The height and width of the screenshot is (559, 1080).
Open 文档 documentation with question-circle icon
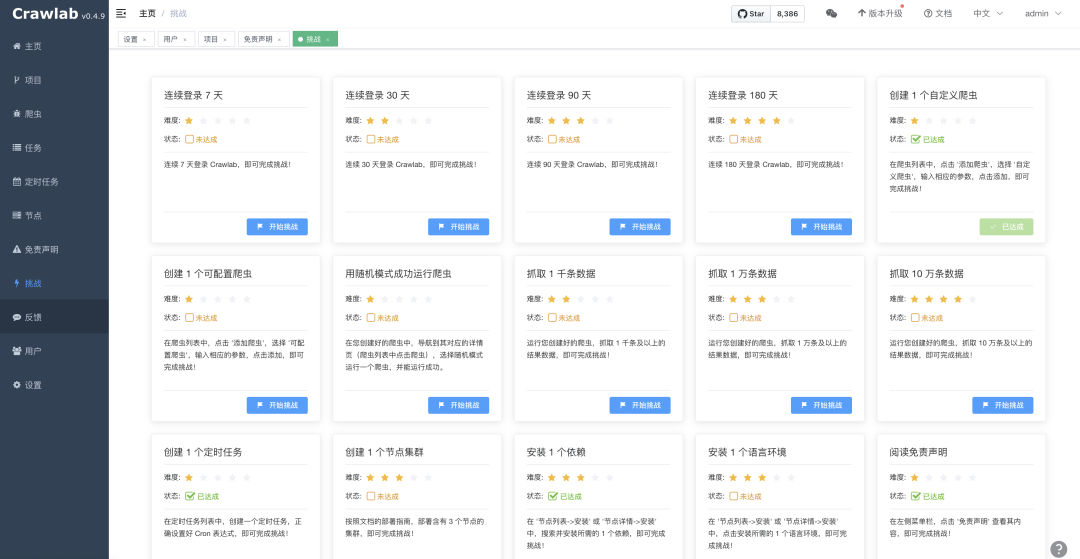(x=937, y=13)
